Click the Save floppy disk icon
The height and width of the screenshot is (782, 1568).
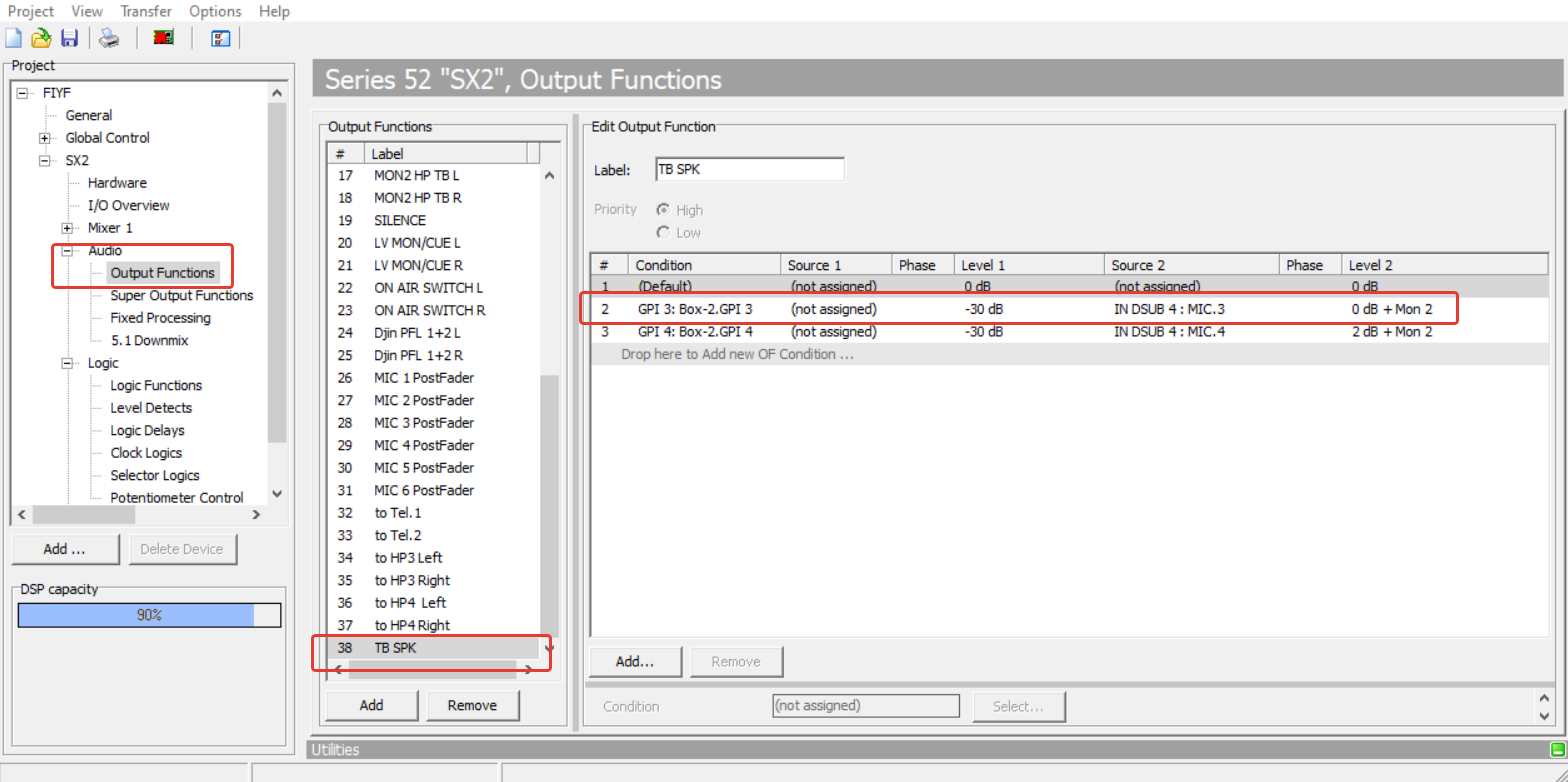pyautogui.click(x=69, y=39)
